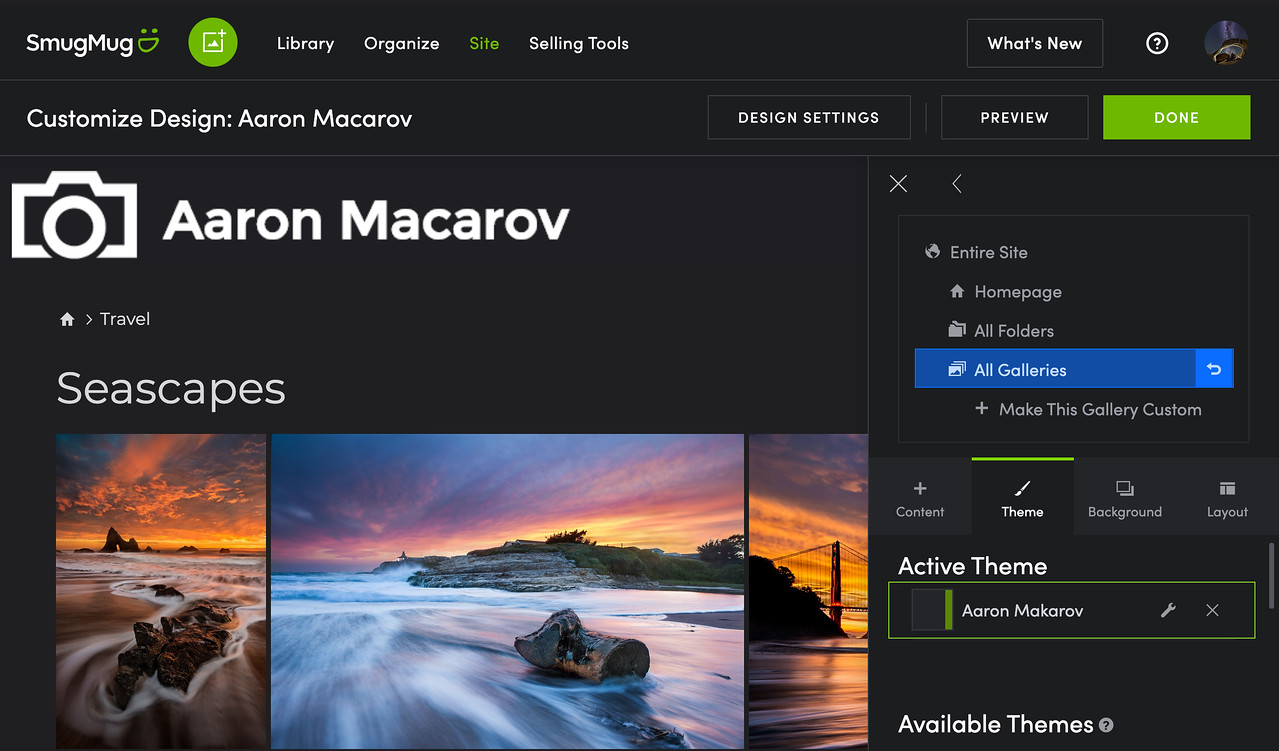
Task: Click the Aaron Makarov theme color swatch
Action: [932, 610]
